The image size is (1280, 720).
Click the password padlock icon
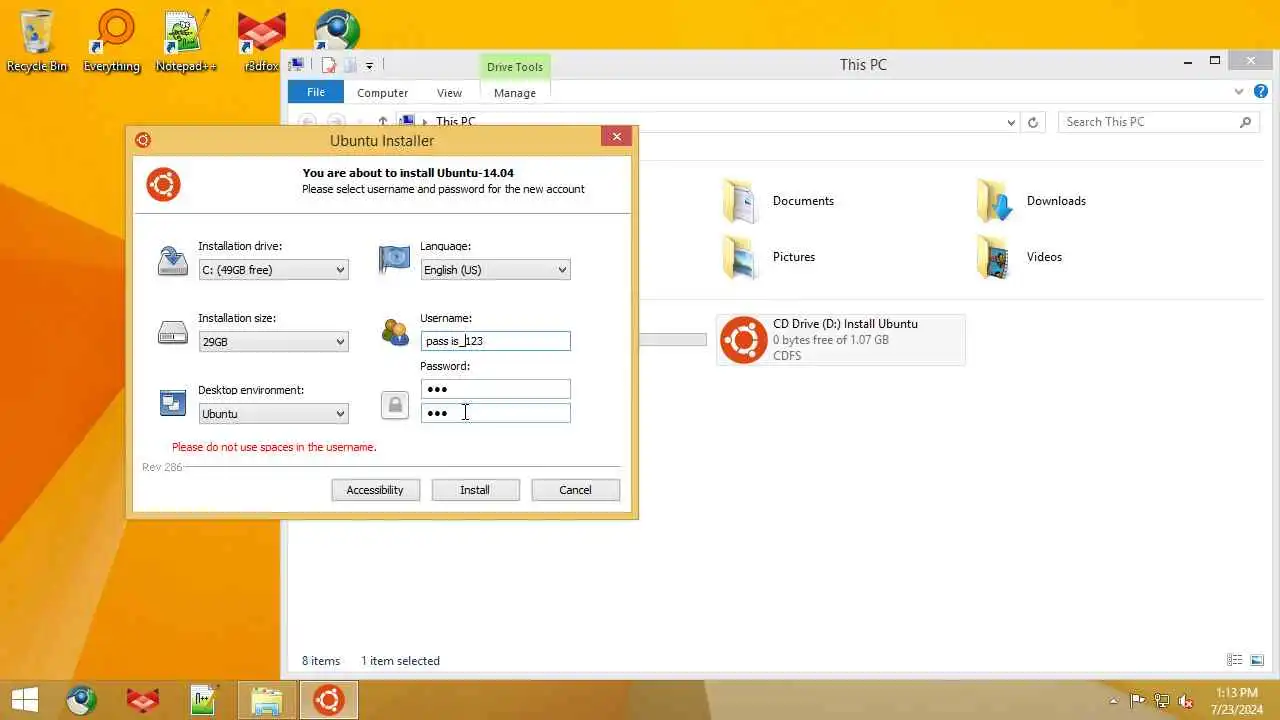[395, 405]
